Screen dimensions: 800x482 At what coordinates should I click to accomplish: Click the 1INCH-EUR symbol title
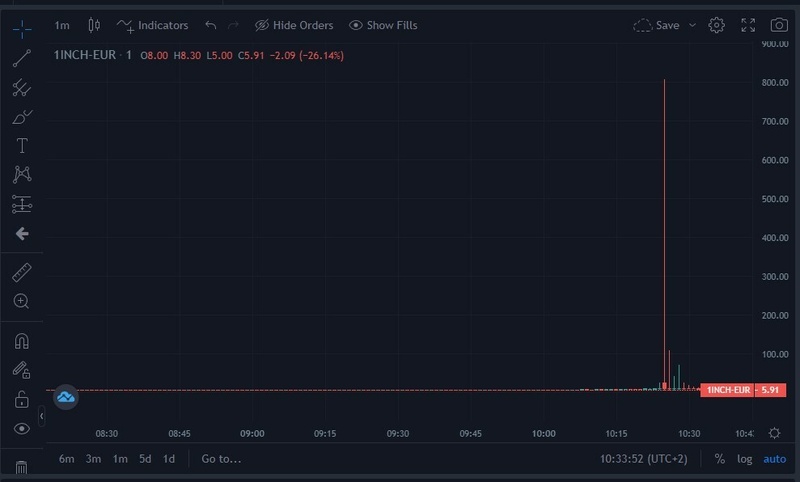pos(85,55)
